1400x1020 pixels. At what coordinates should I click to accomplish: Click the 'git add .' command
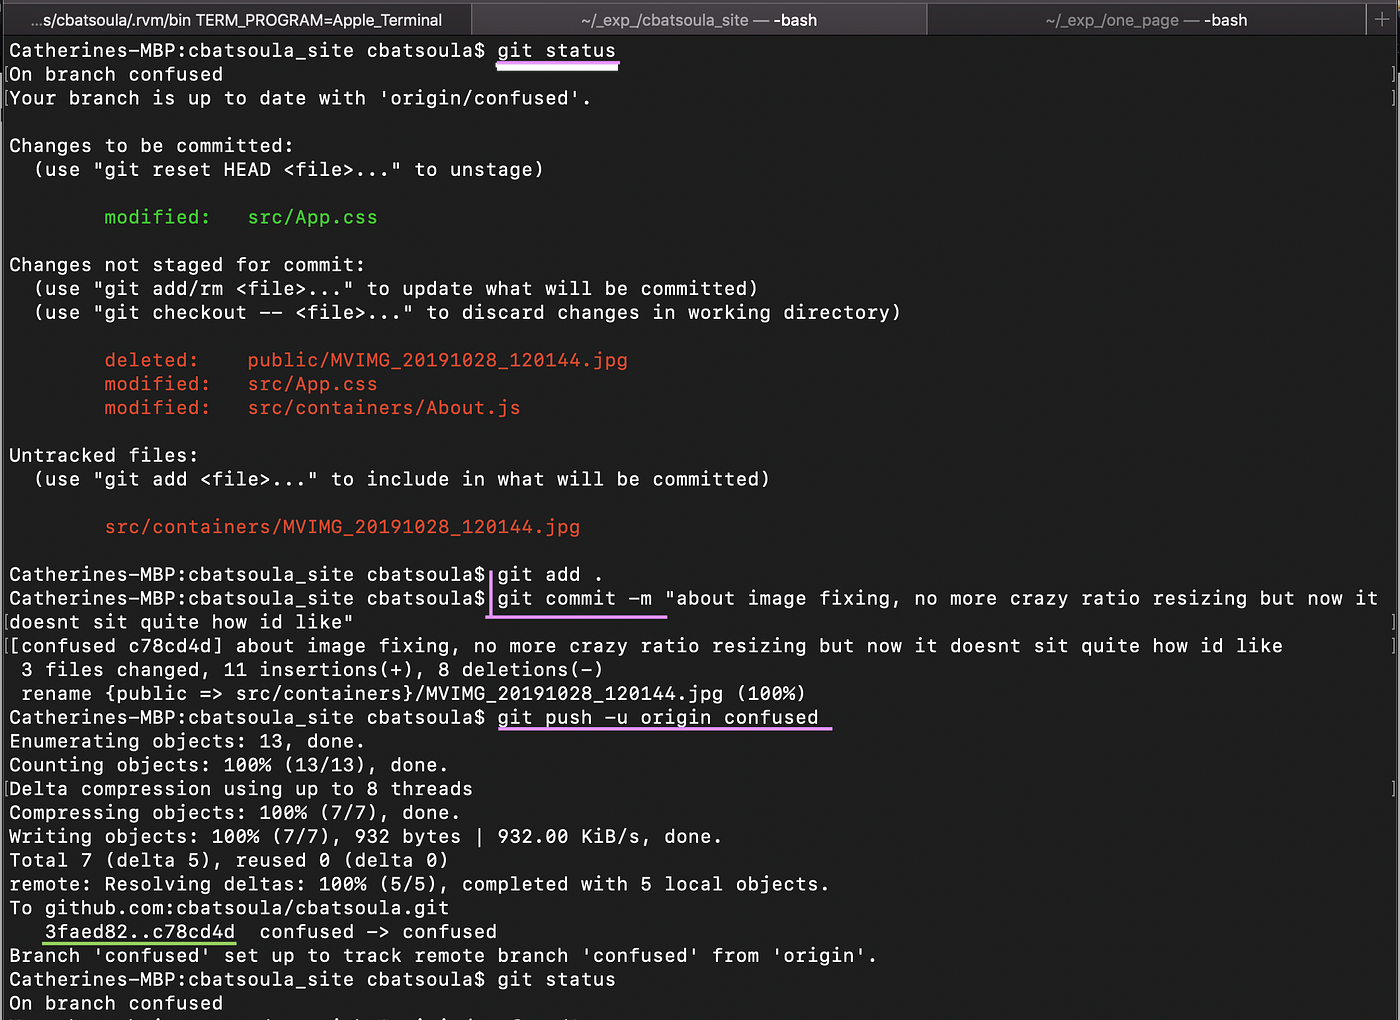pyautogui.click(x=550, y=575)
